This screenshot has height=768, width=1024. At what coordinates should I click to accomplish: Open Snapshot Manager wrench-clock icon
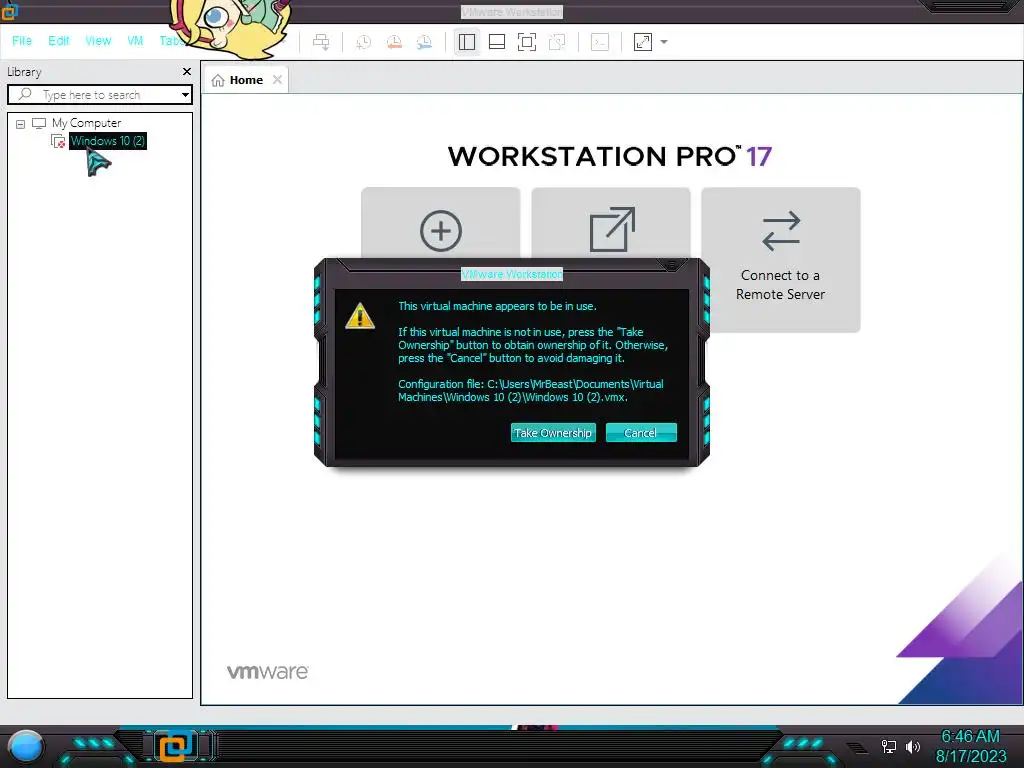tap(424, 42)
